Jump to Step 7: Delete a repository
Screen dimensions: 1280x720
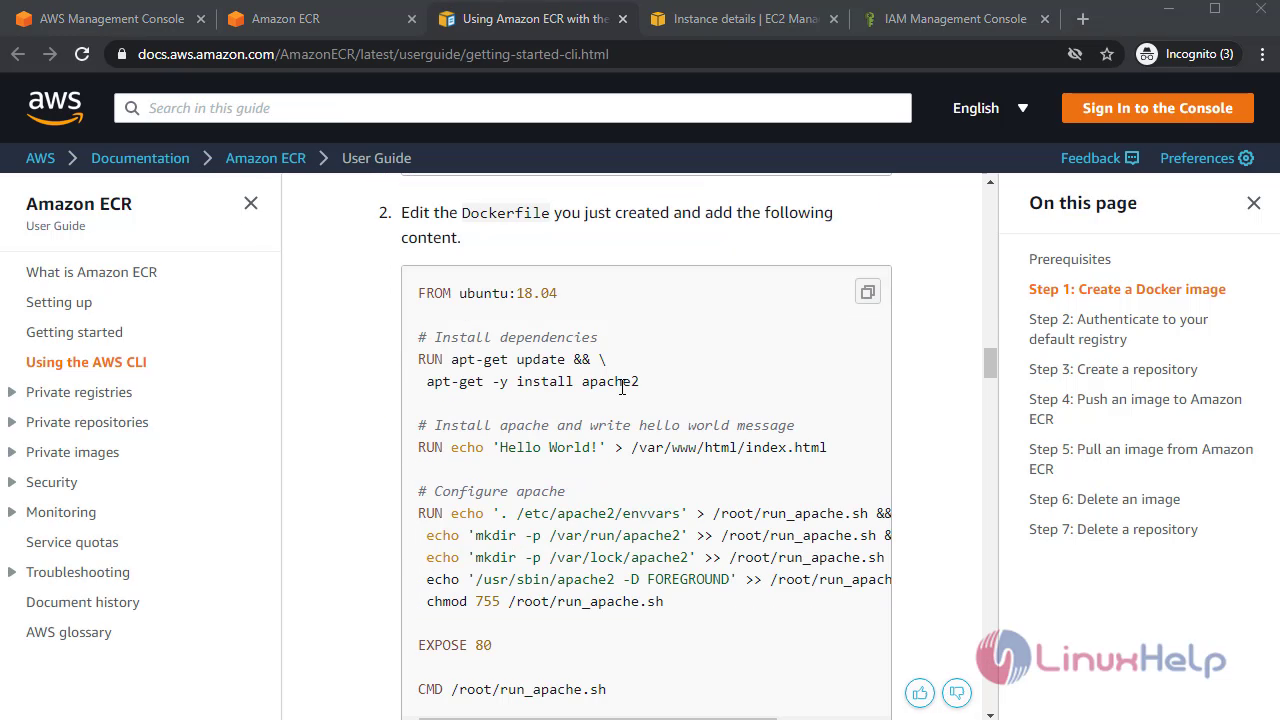[1113, 529]
